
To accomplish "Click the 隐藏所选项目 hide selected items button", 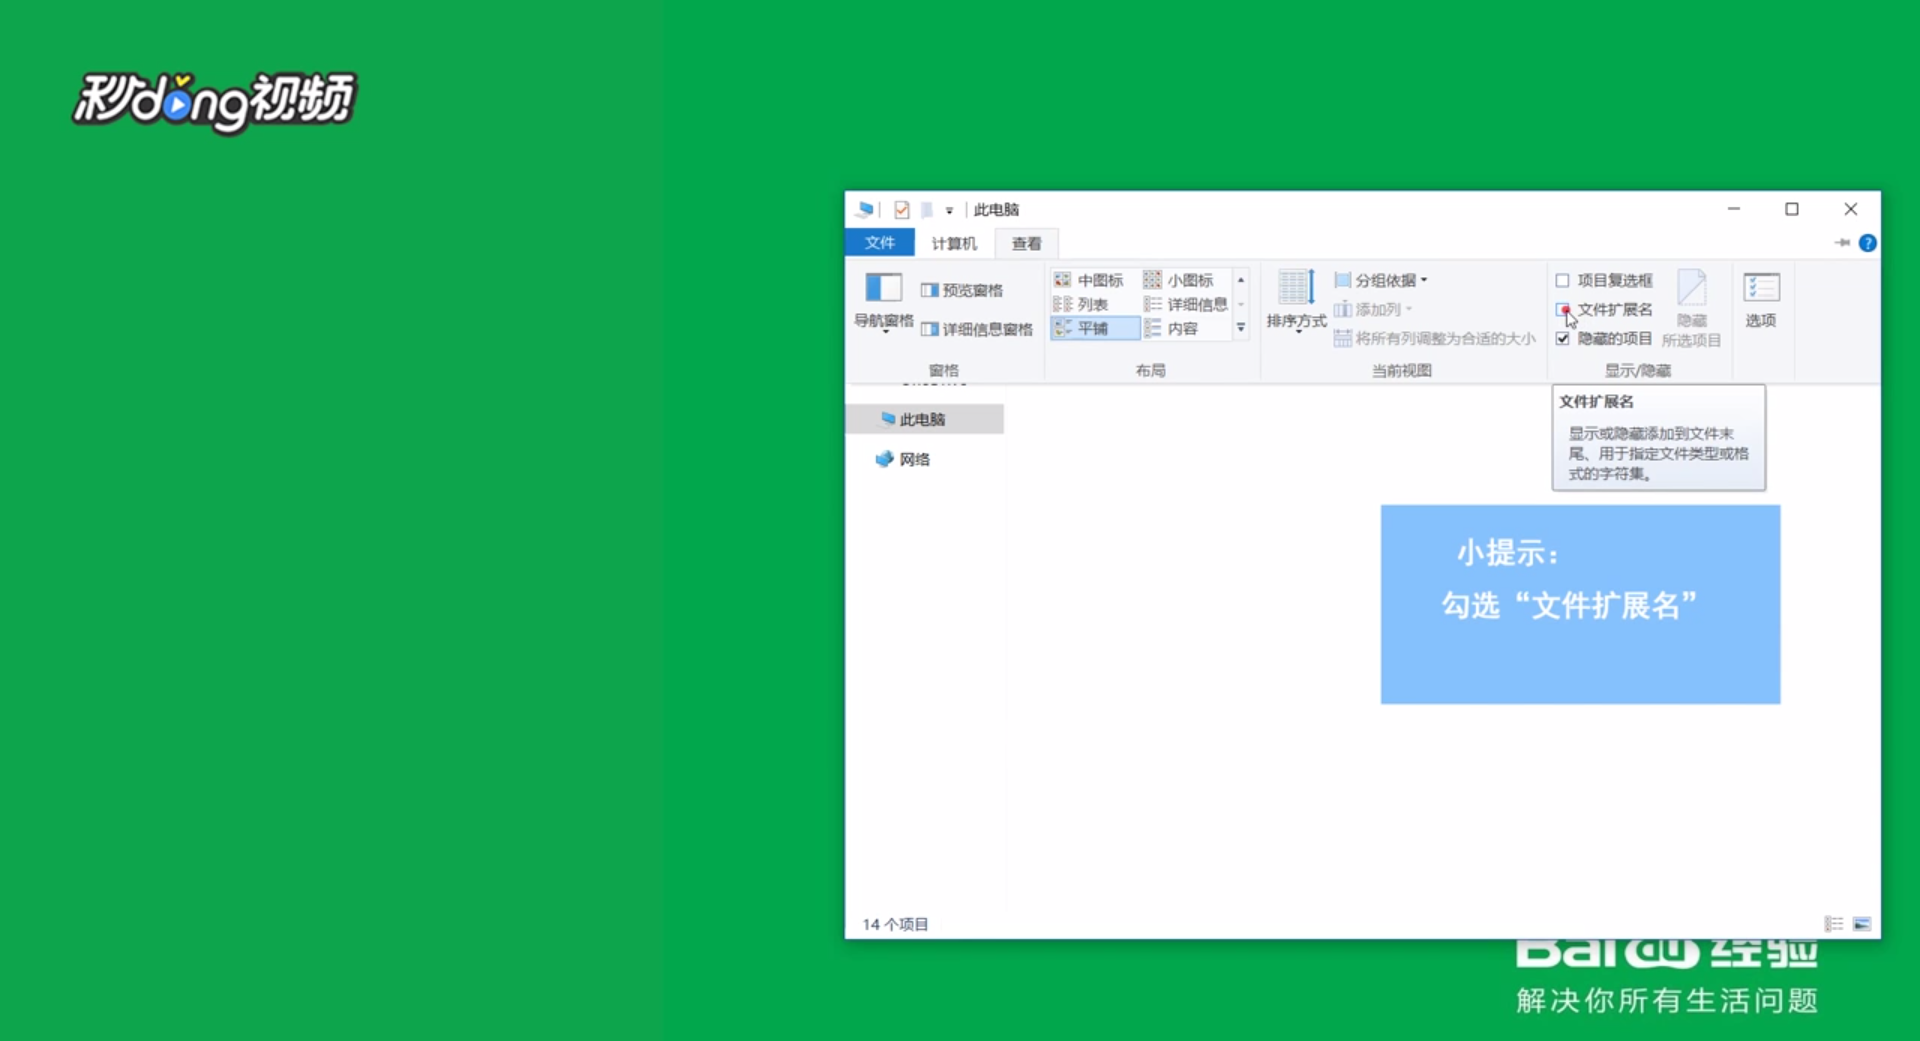I will click(x=1691, y=308).
